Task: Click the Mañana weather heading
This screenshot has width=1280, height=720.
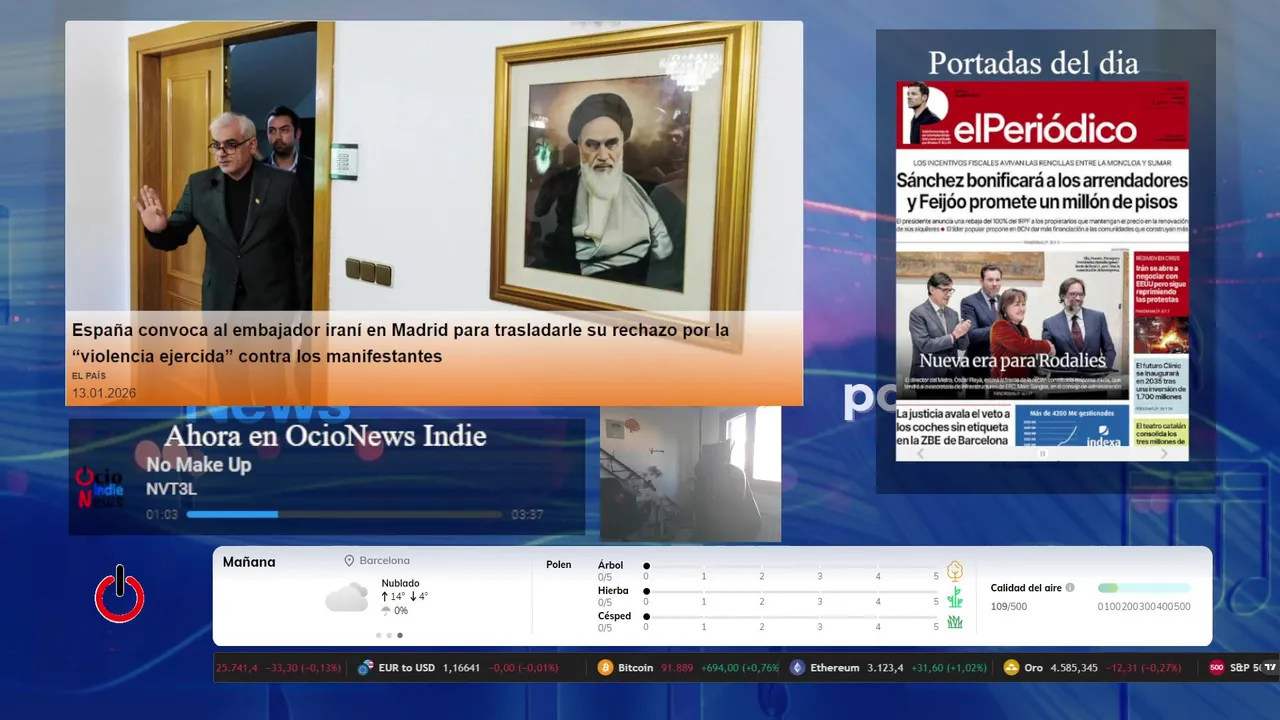Action: pos(249,562)
